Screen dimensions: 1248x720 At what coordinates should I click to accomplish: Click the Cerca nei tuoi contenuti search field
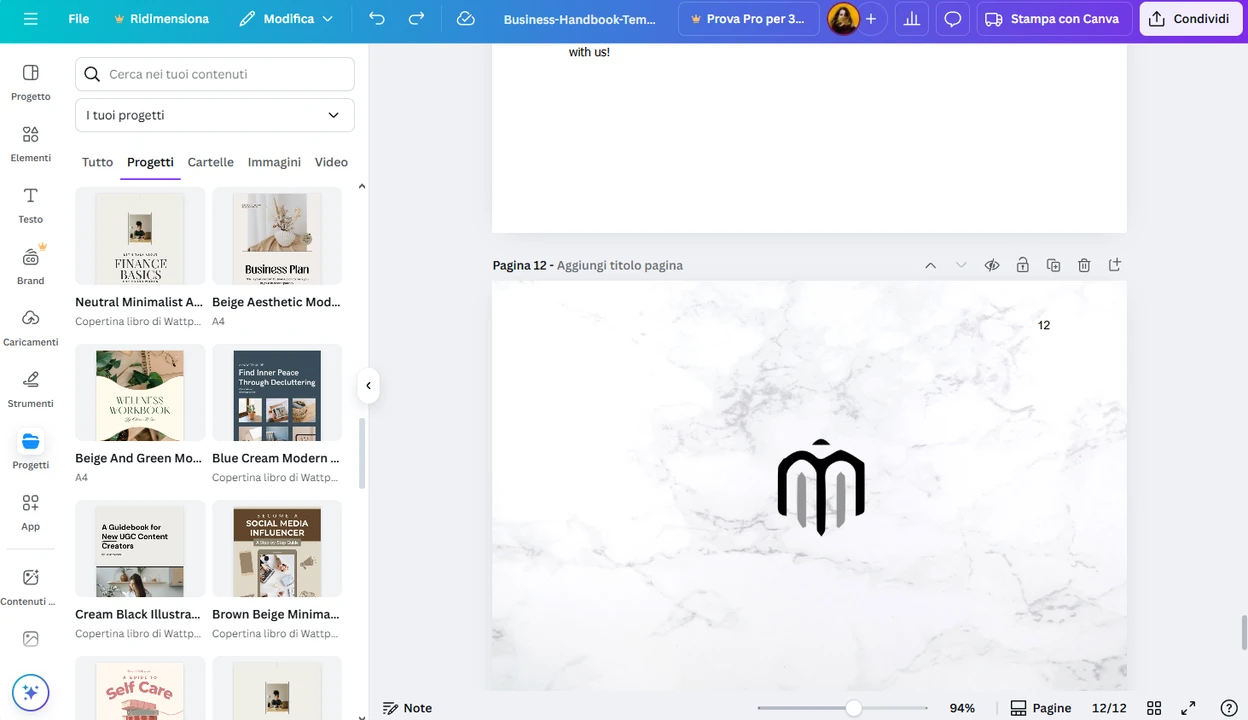tap(215, 74)
